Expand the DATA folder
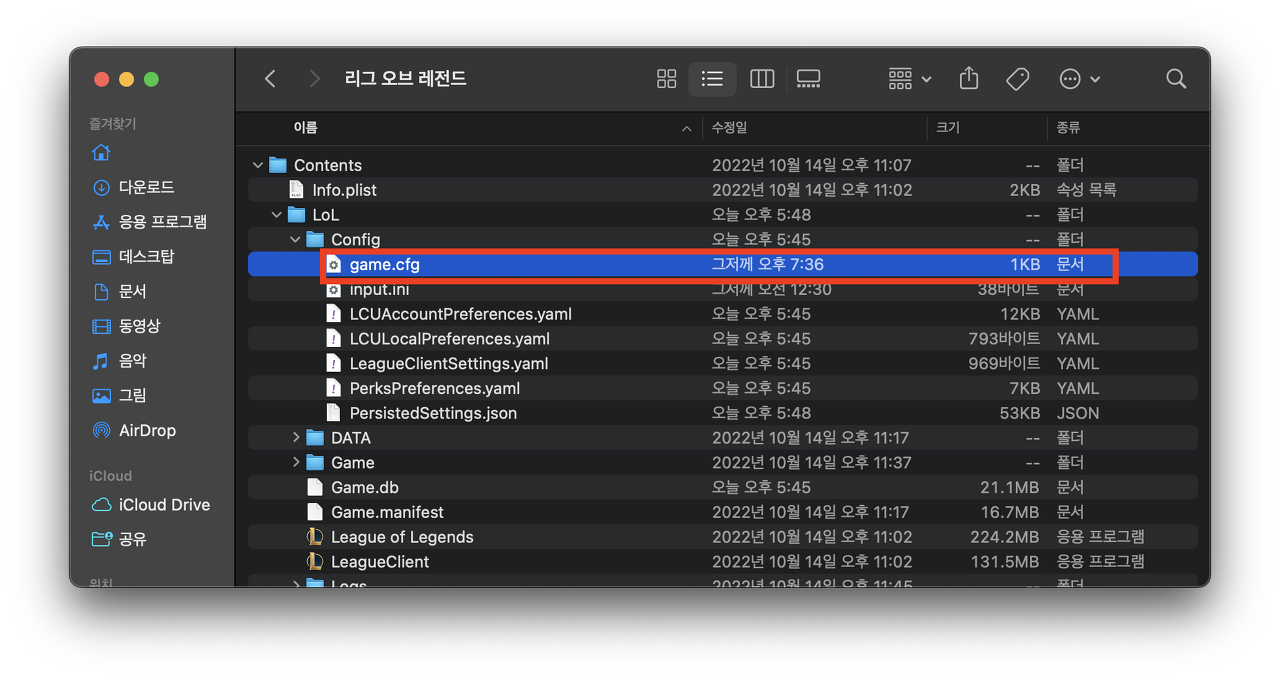Viewport: 1280px width, 679px height. (295, 438)
